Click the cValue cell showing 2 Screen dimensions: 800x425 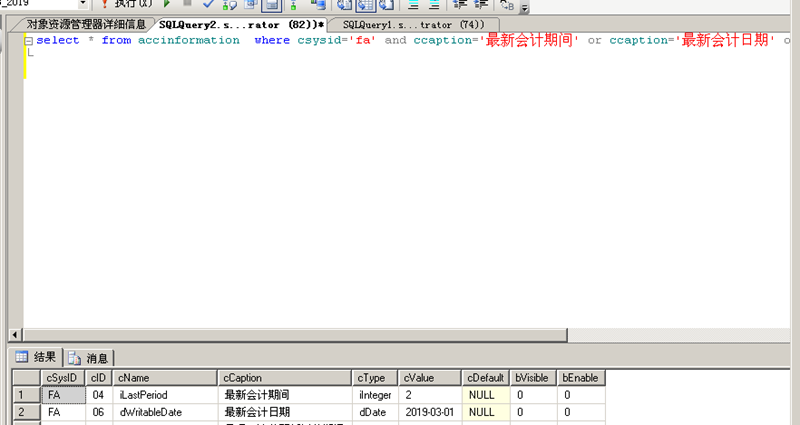pos(430,395)
